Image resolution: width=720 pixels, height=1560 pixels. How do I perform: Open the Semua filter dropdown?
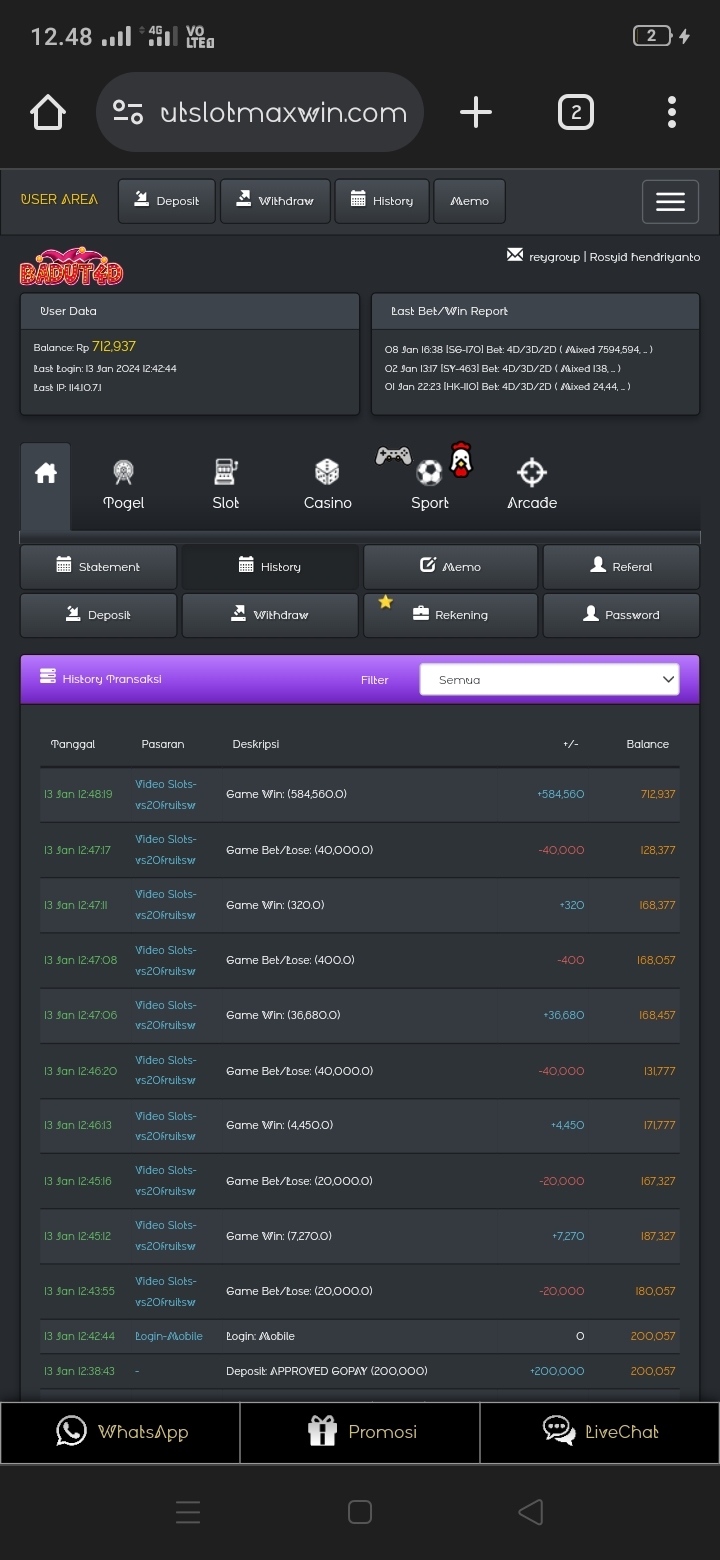click(549, 680)
